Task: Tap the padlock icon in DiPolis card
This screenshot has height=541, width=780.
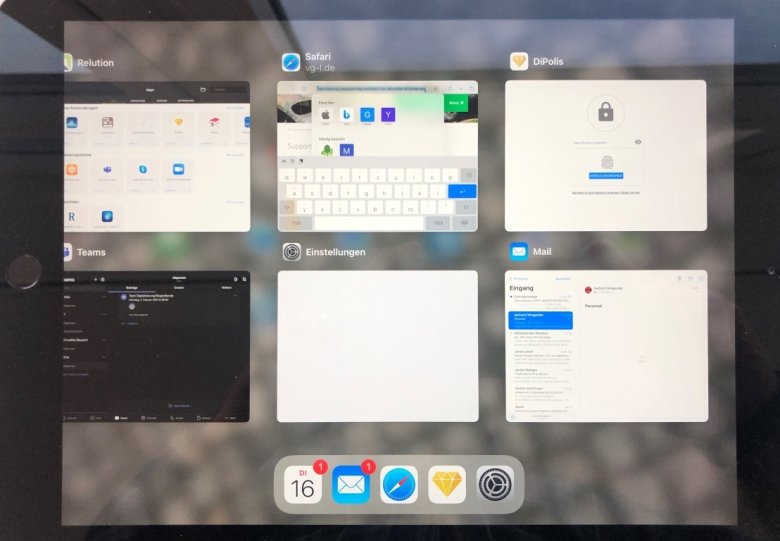Action: click(605, 112)
